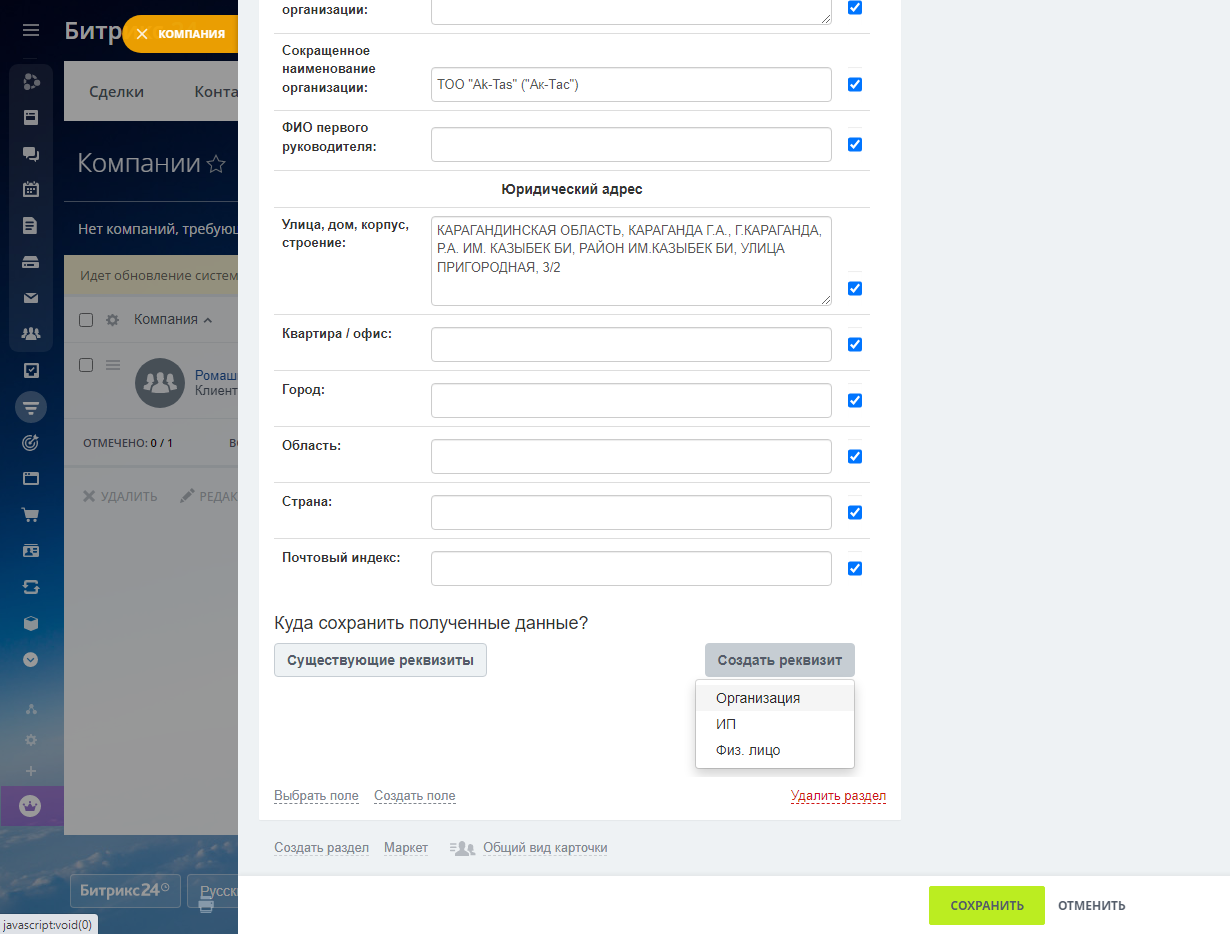Open the box cube icon in sidebar

point(31,623)
